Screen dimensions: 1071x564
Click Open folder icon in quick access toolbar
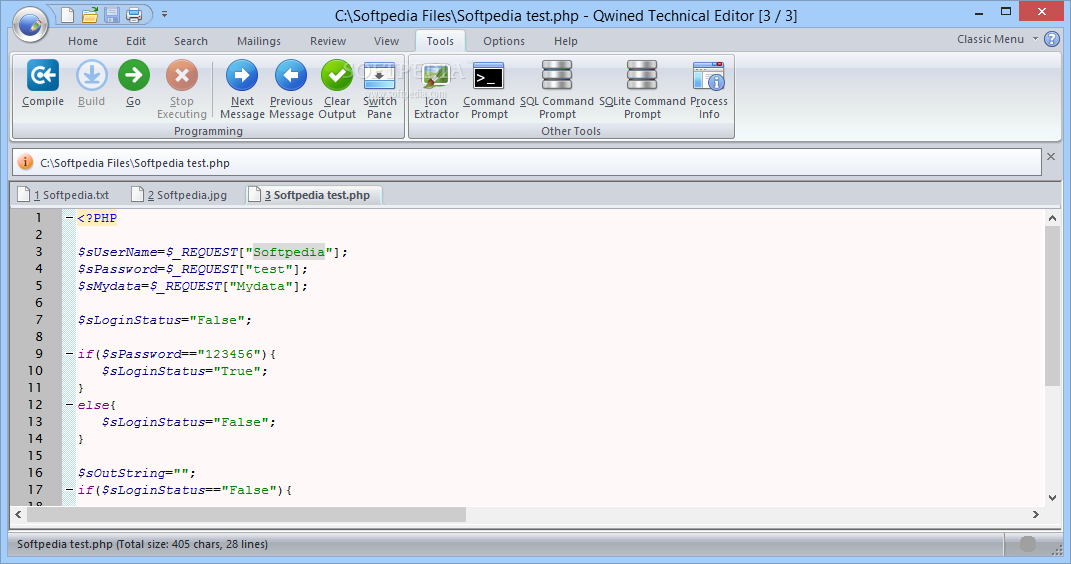pos(89,14)
